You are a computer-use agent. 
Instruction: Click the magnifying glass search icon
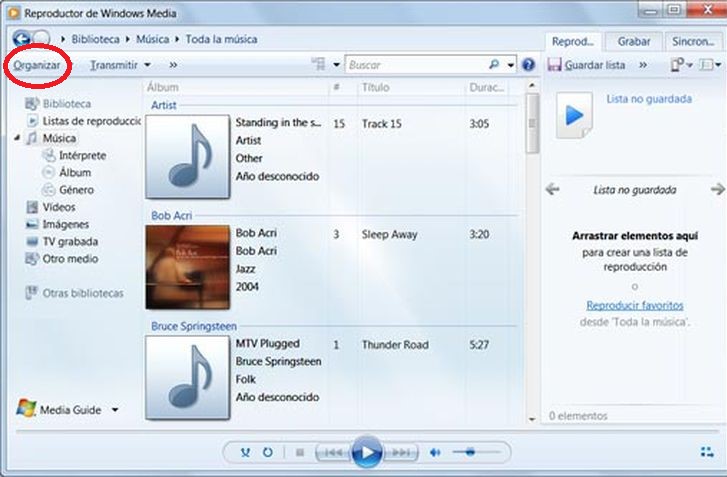[494, 64]
